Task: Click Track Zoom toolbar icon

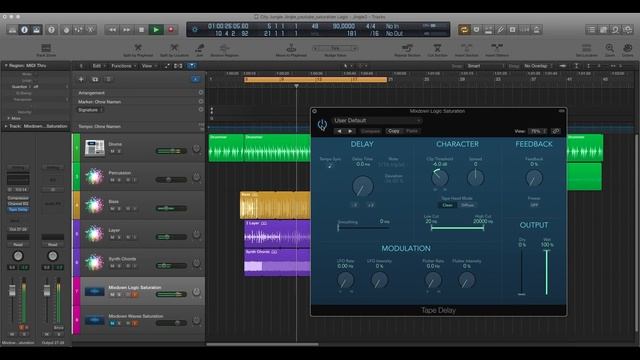Action: pos(46,50)
